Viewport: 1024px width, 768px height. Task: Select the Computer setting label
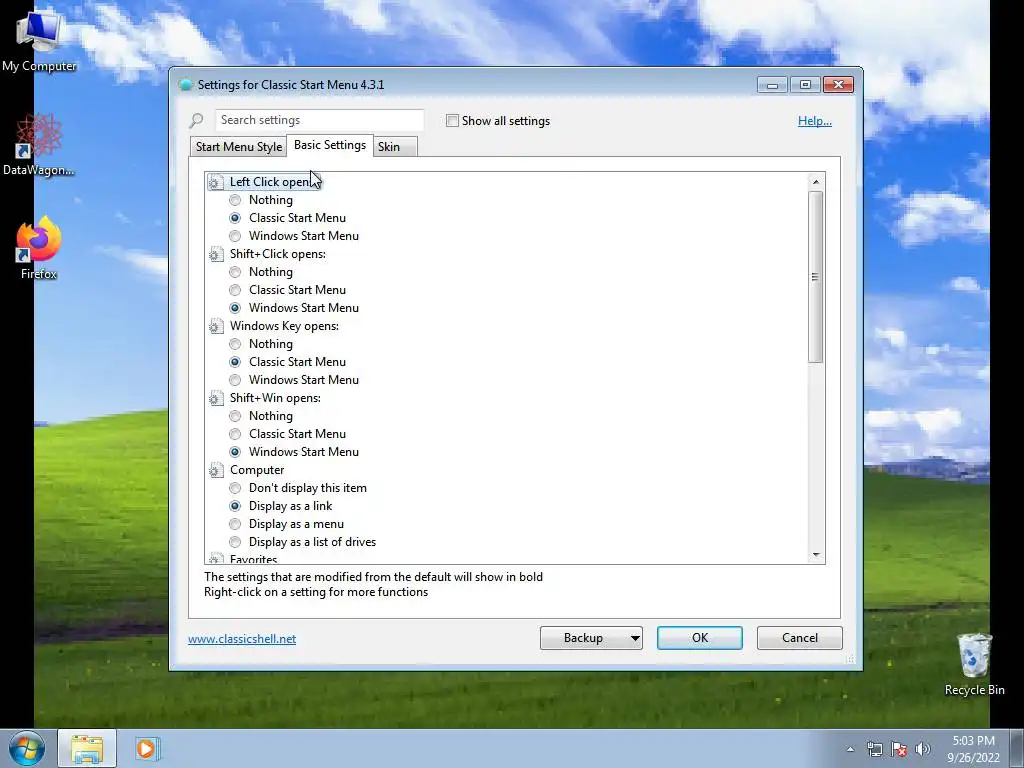pos(257,470)
